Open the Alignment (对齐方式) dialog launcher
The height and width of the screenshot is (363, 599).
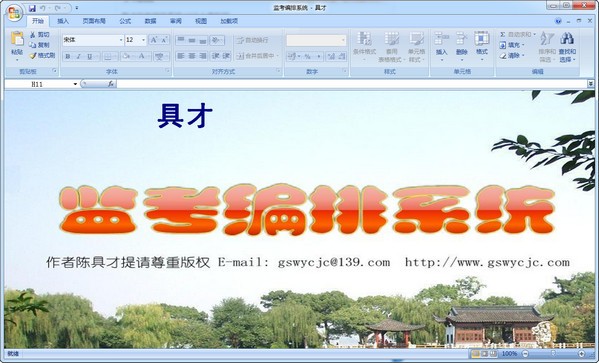pyautogui.click(x=278, y=71)
